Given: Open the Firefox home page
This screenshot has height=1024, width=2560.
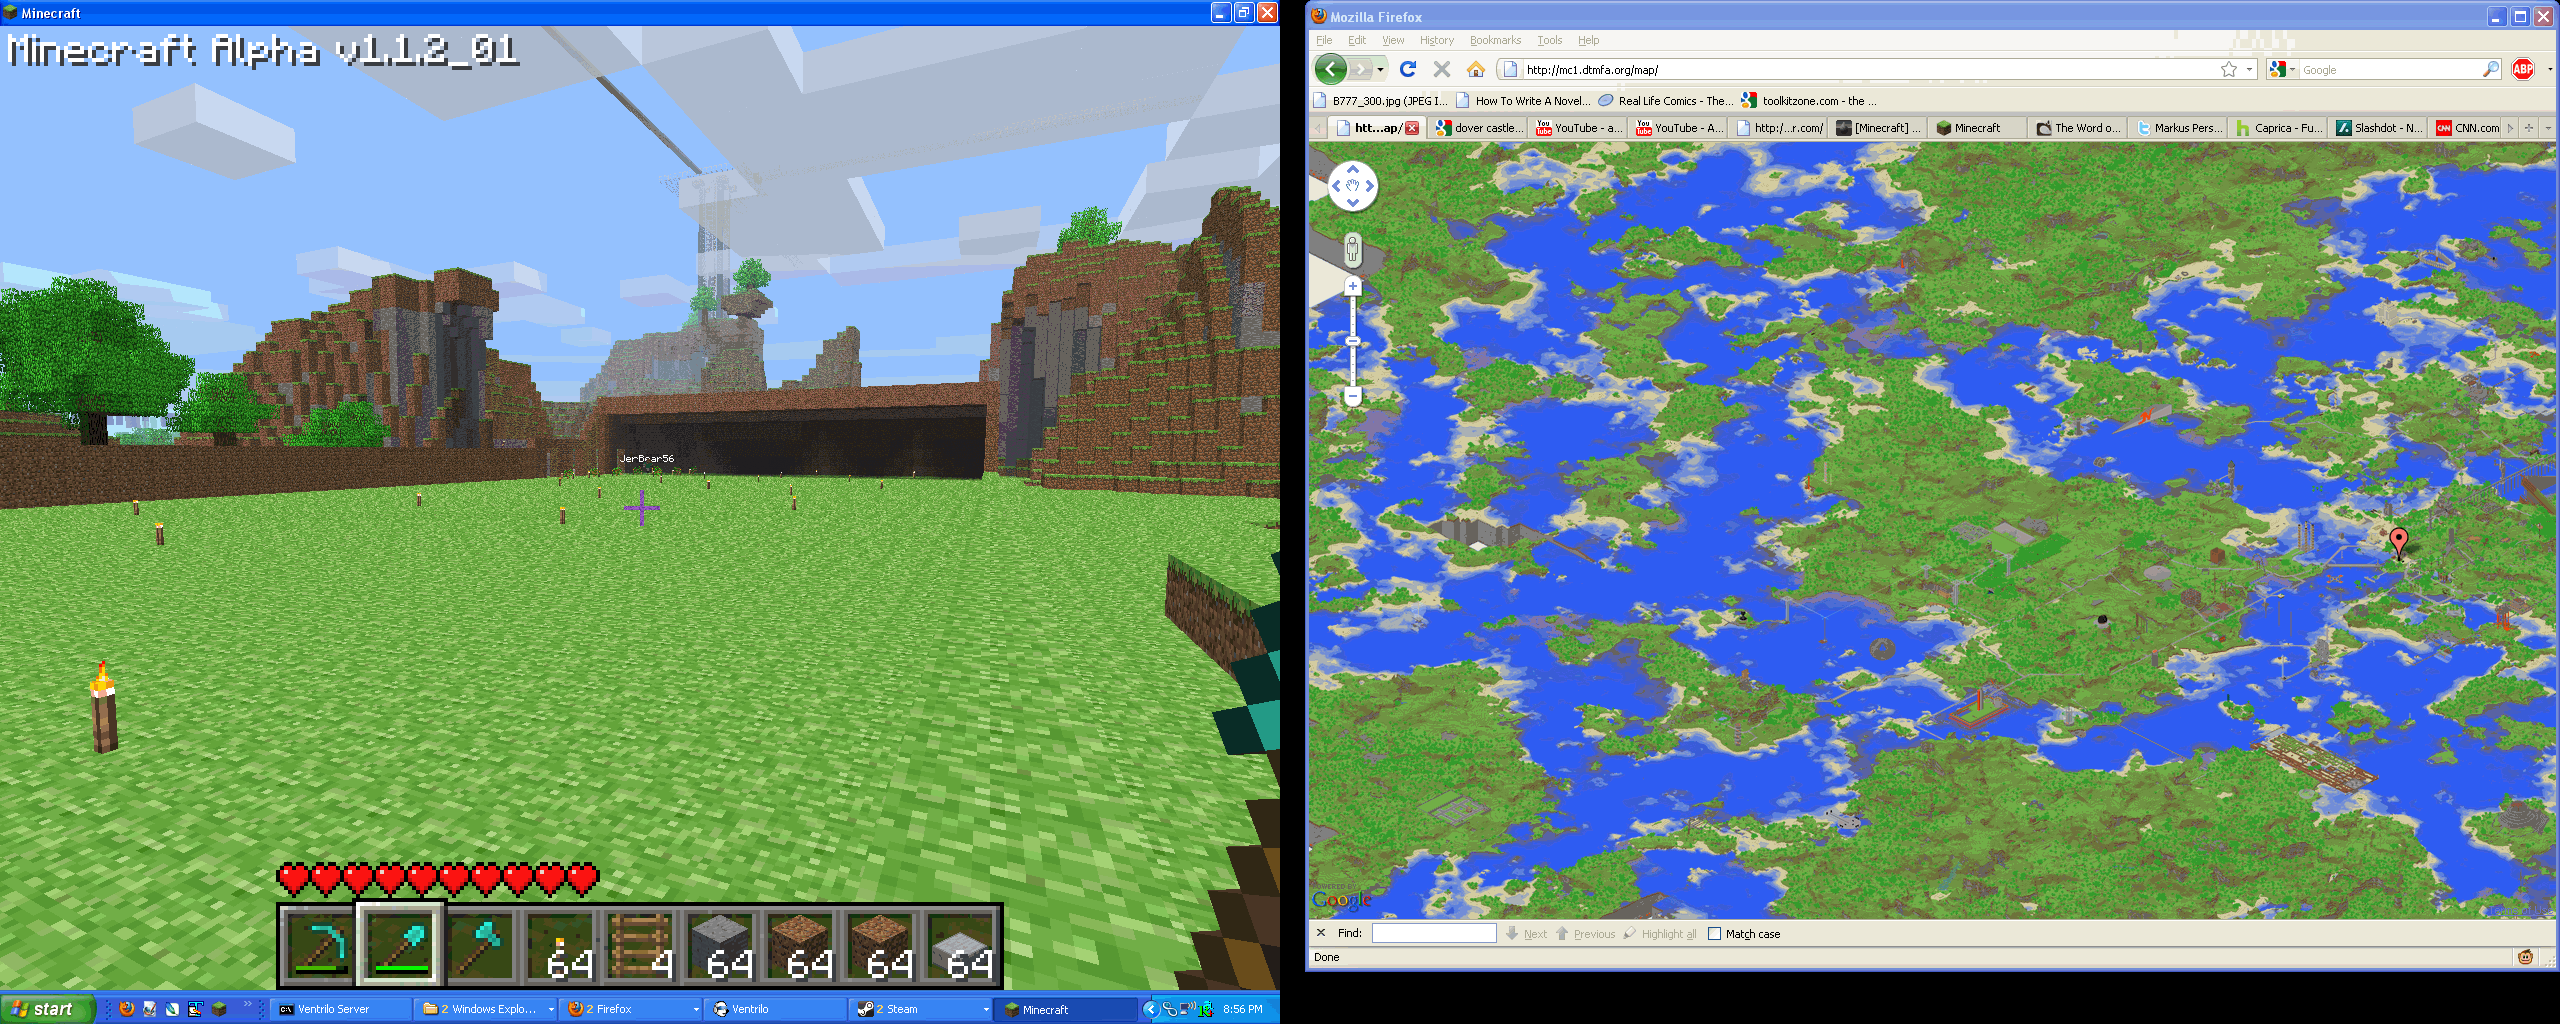Looking at the screenshot, I should 1475,69.
